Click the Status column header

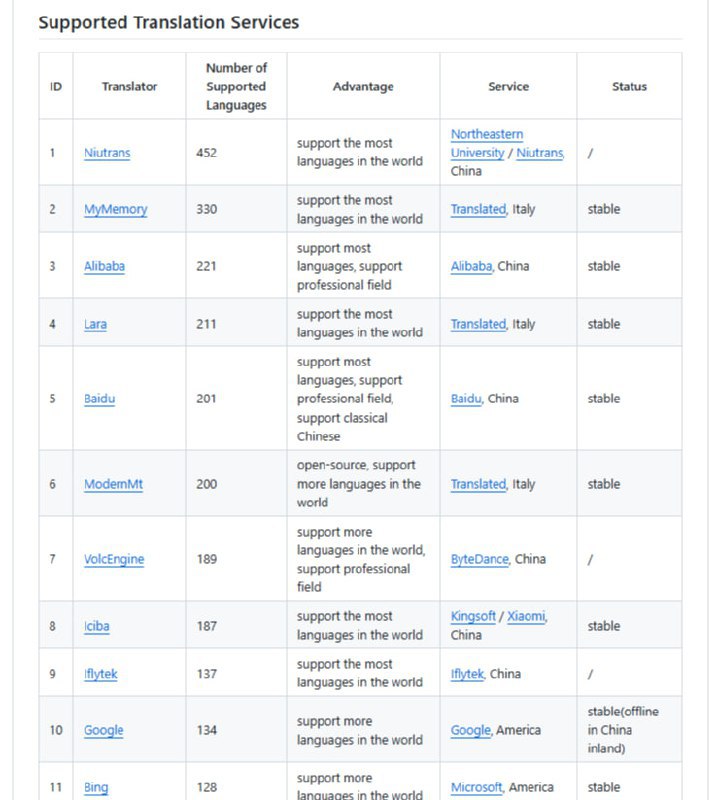click(629, 86)
